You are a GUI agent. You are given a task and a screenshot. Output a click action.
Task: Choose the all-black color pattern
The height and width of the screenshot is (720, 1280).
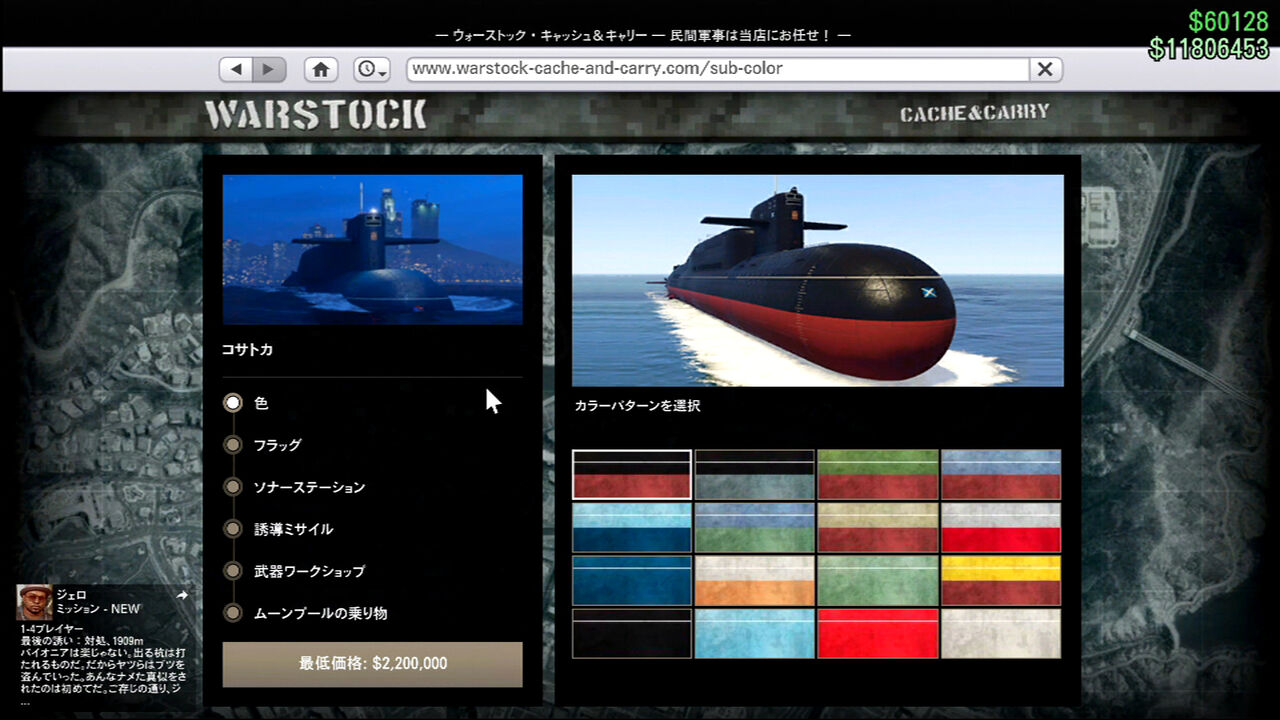(632, 633)
